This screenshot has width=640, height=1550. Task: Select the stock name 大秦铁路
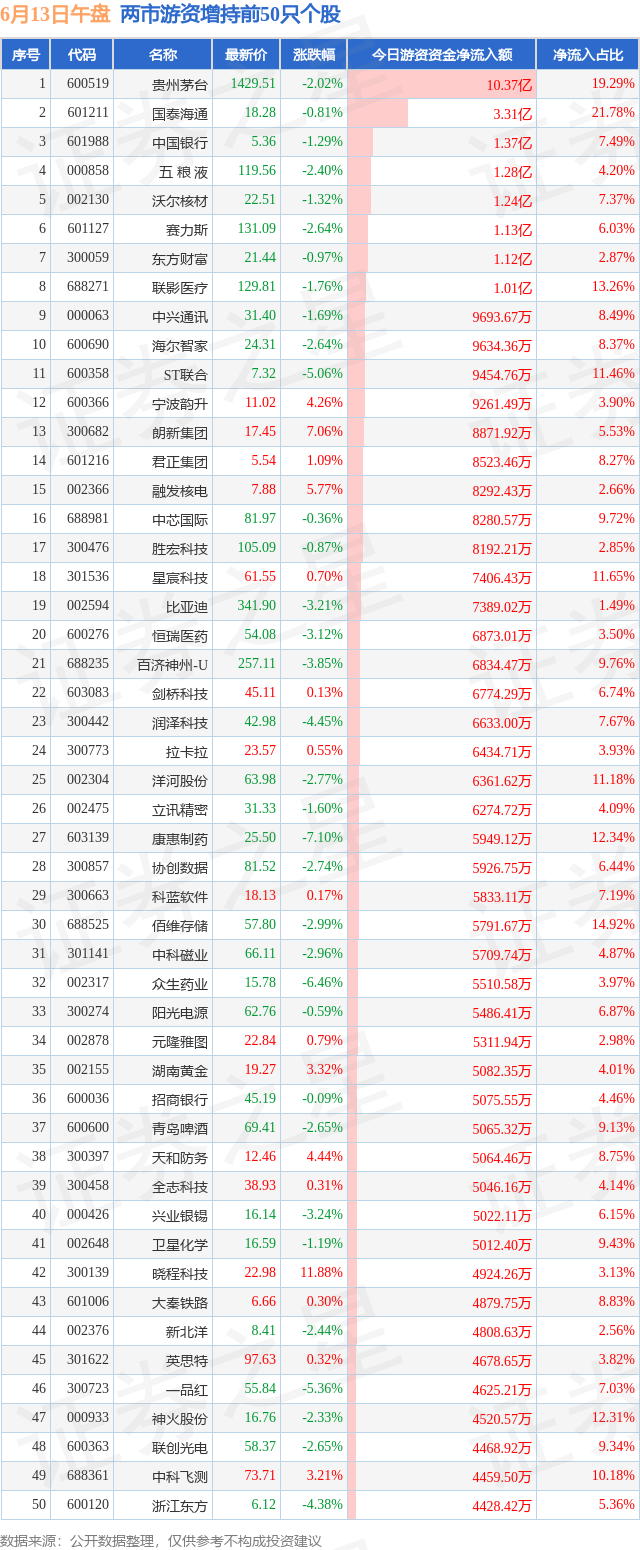(180, 1302)
